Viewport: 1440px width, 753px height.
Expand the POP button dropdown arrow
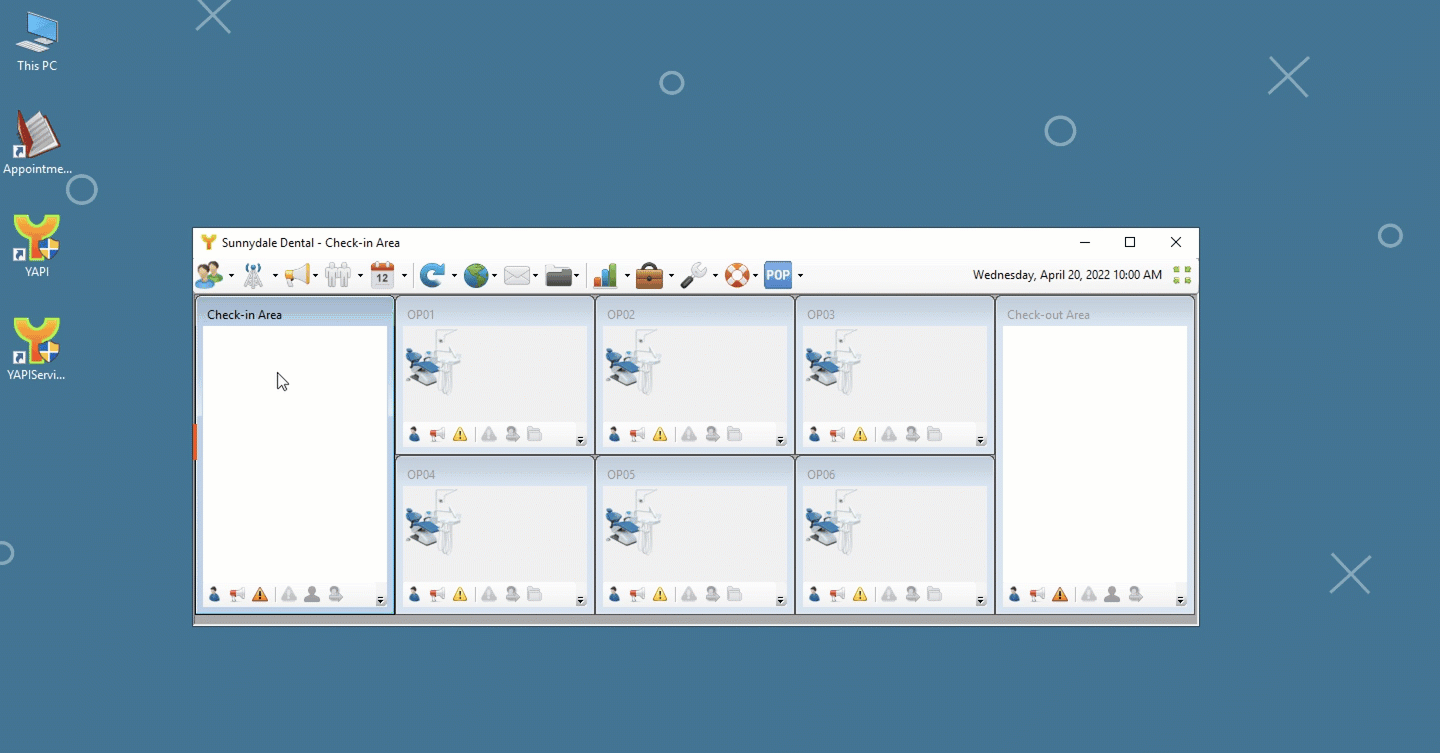(800, 276)
